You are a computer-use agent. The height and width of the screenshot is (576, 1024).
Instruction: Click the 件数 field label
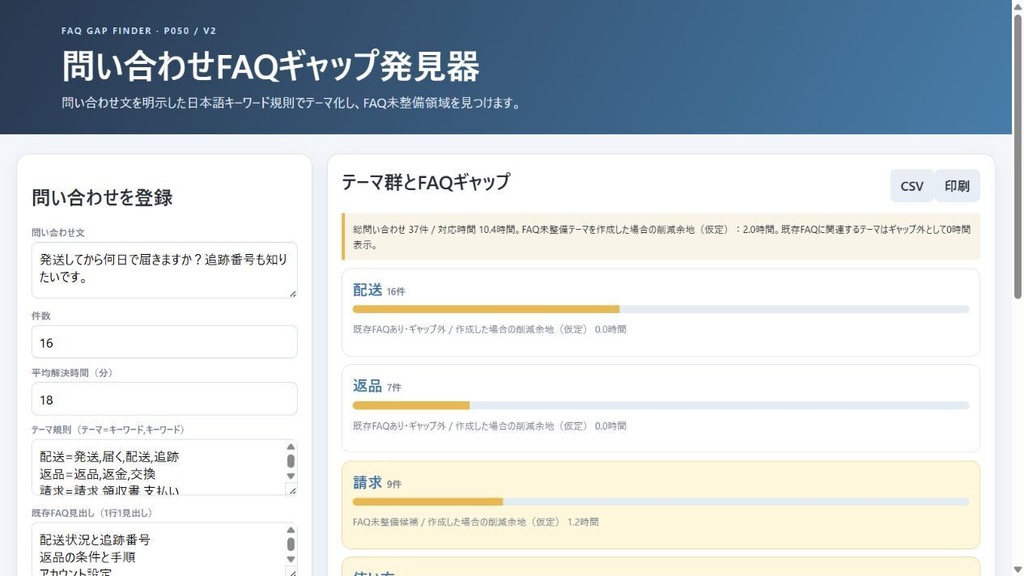click(41, 315)
